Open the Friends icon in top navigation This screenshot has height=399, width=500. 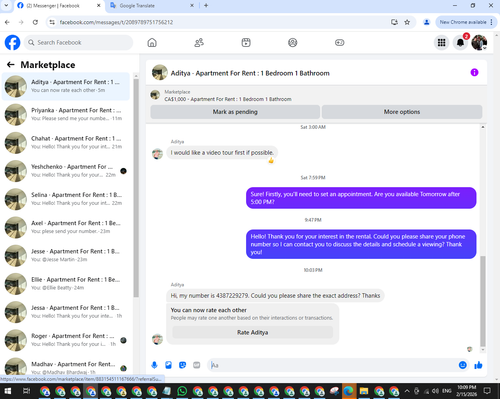coord(199,42)
